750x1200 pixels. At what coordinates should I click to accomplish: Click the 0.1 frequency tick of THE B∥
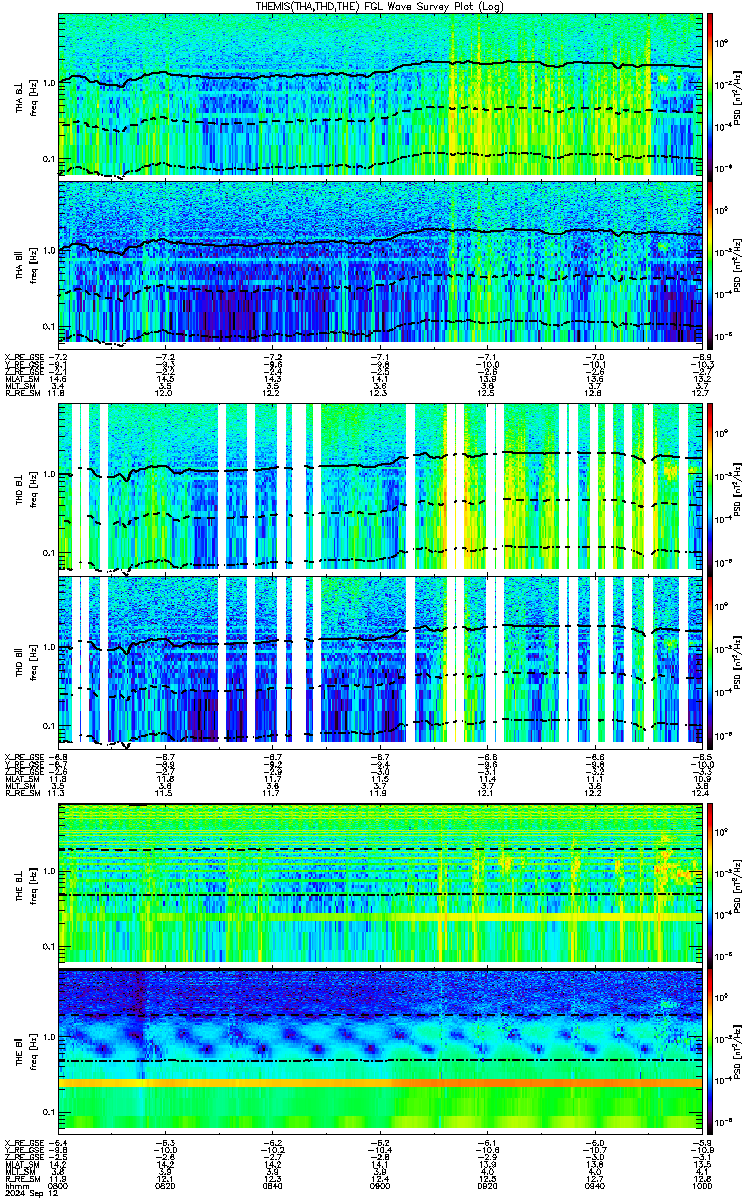[x=49, y=1112]
